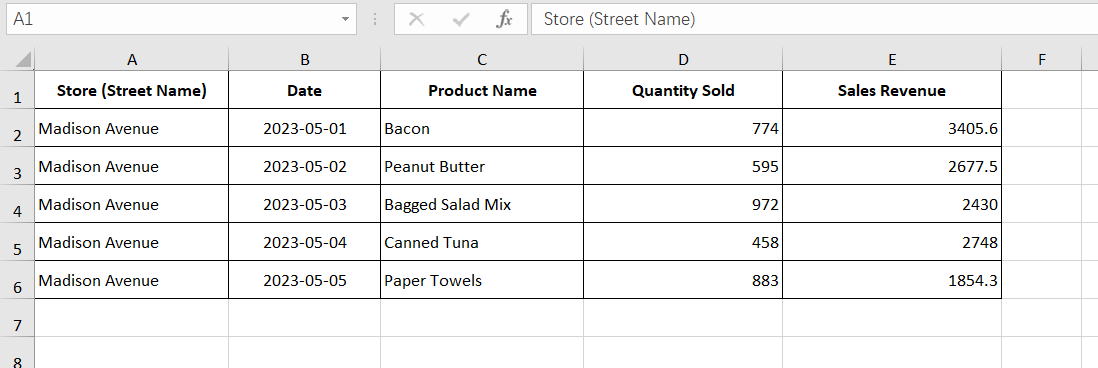Select row 3 header

click(x=17, y=166)
